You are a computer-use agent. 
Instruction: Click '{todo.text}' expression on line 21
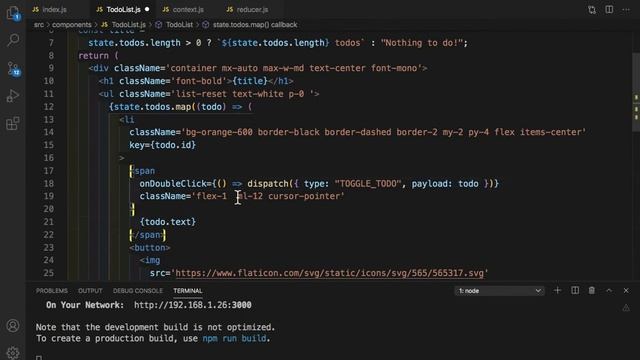point(168,222)
